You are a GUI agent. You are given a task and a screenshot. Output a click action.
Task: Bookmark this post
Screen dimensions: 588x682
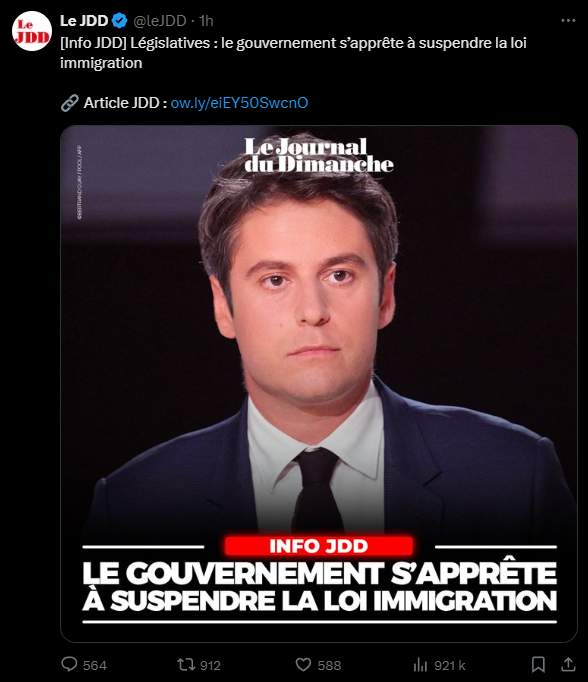point(538,665)
